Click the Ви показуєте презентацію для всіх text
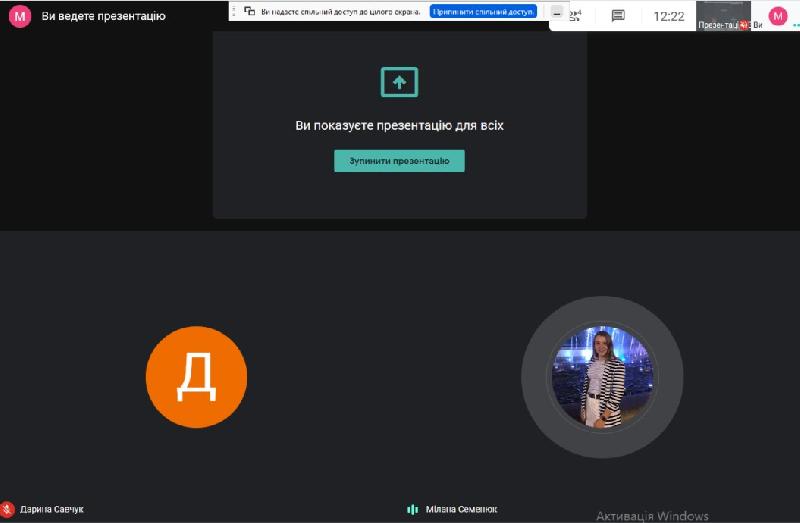The height and width of the screenshot is (523, 800). pyautogui.click(x=399, y=126)
